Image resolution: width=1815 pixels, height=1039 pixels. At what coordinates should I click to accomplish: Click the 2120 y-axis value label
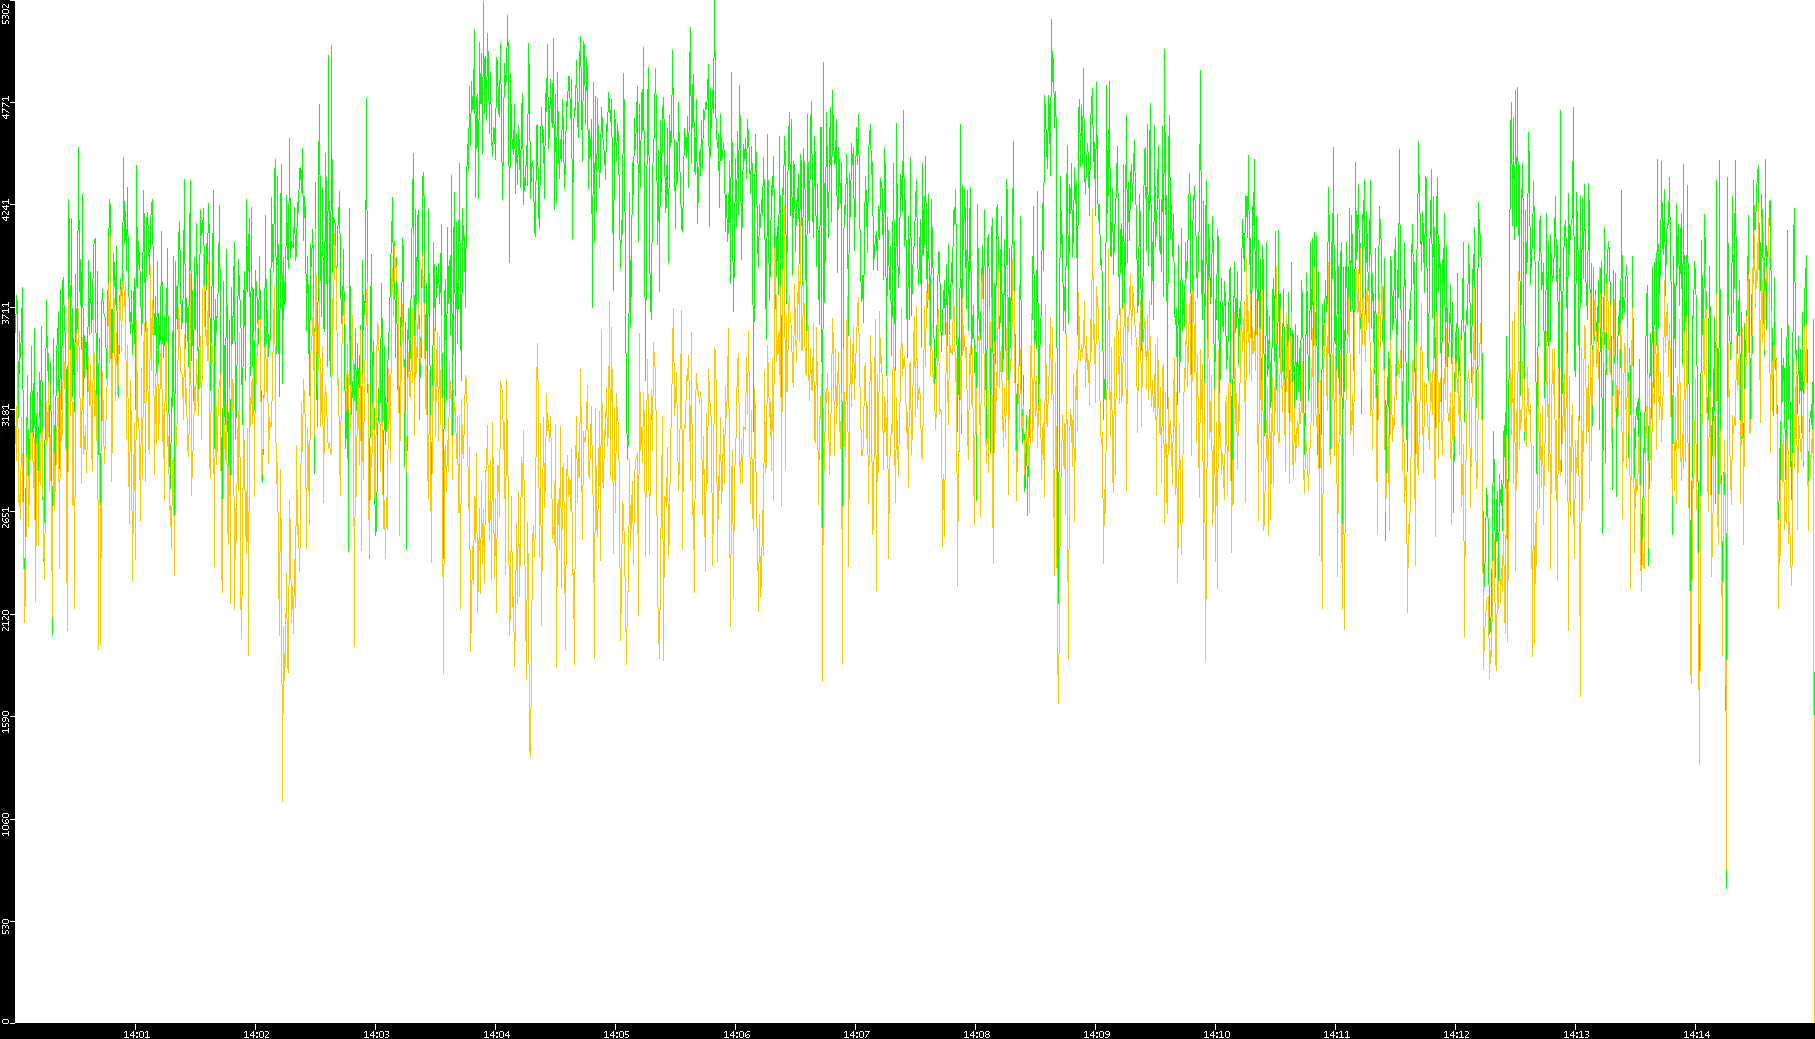pos(6,619)
